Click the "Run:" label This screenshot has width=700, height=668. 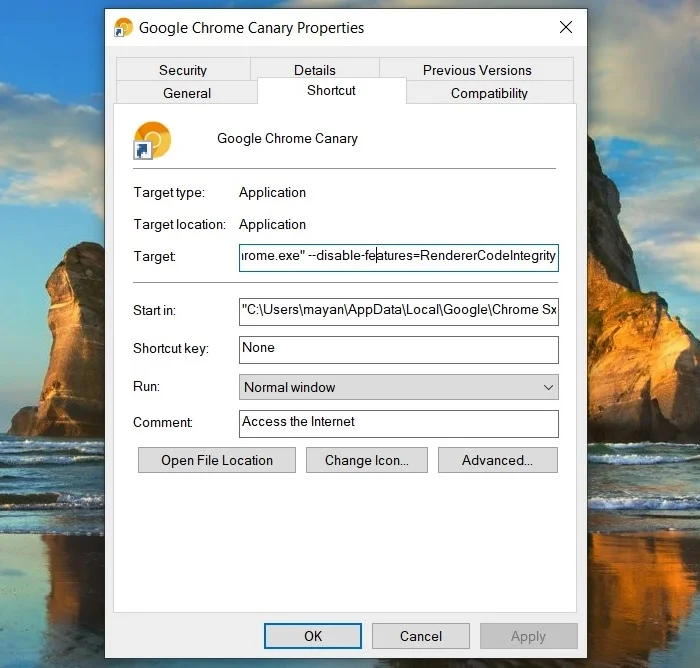tap(146, 386)
